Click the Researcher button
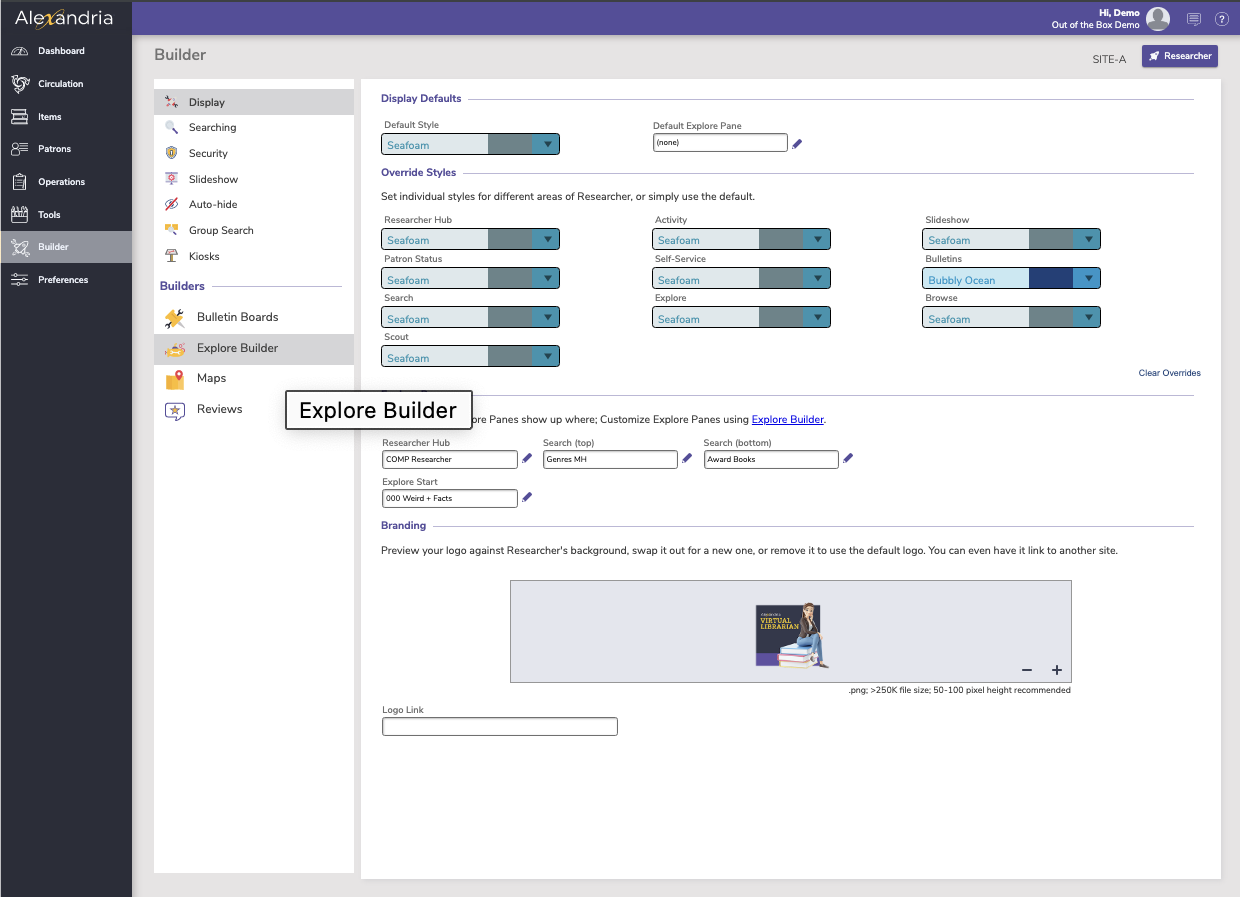The image size is (1240, 897). (x=1180, y=56)
